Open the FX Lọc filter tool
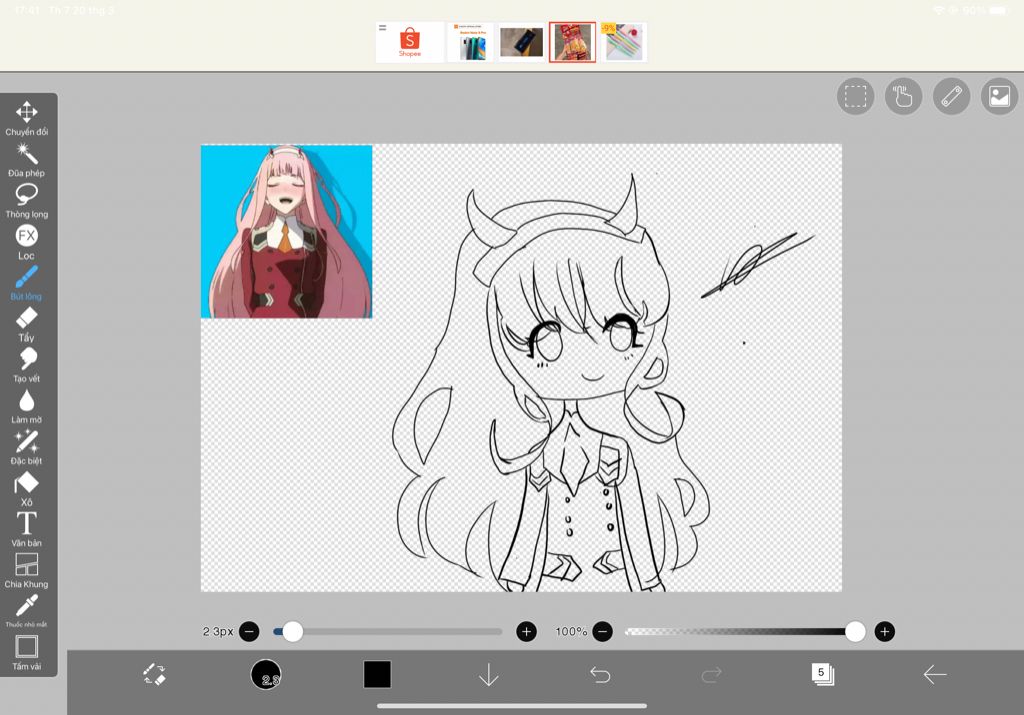The width and height of the screenshot is (1024, 715). [26, 242]
